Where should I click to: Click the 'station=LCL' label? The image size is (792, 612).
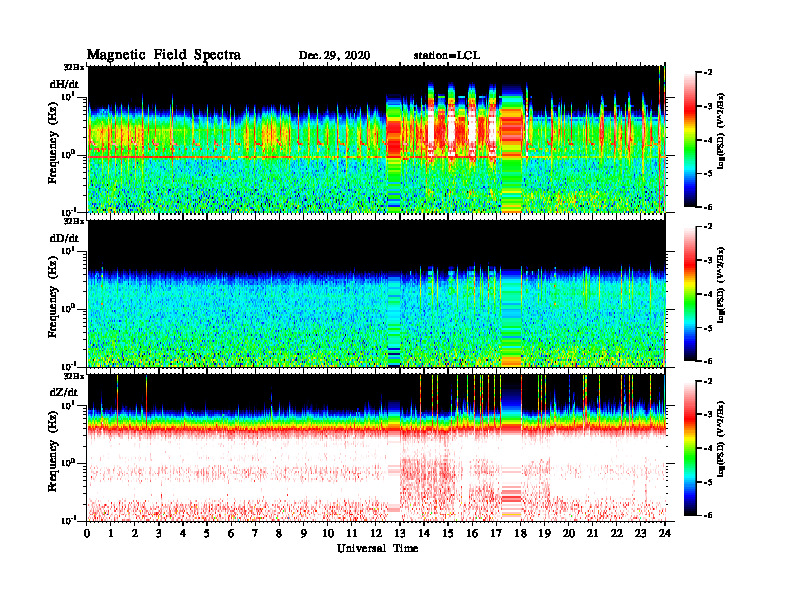click(447, 56)
